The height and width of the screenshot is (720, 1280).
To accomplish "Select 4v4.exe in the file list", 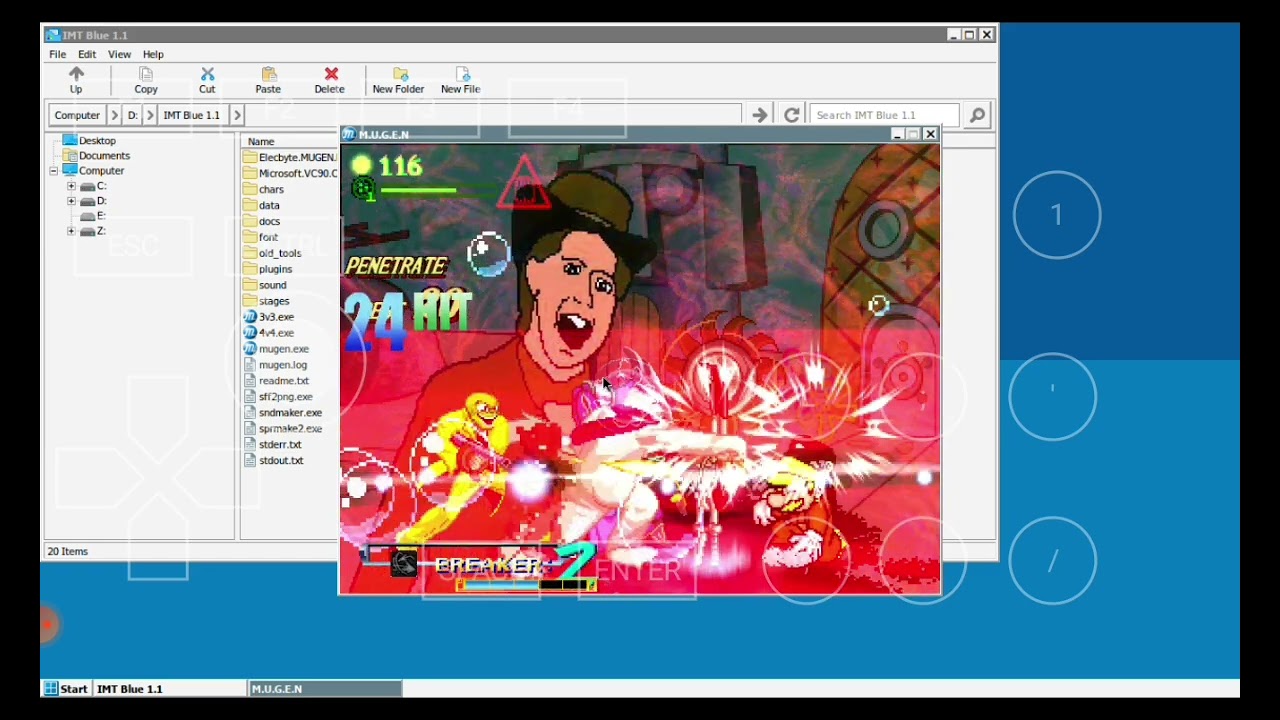I will coord(269,333).
